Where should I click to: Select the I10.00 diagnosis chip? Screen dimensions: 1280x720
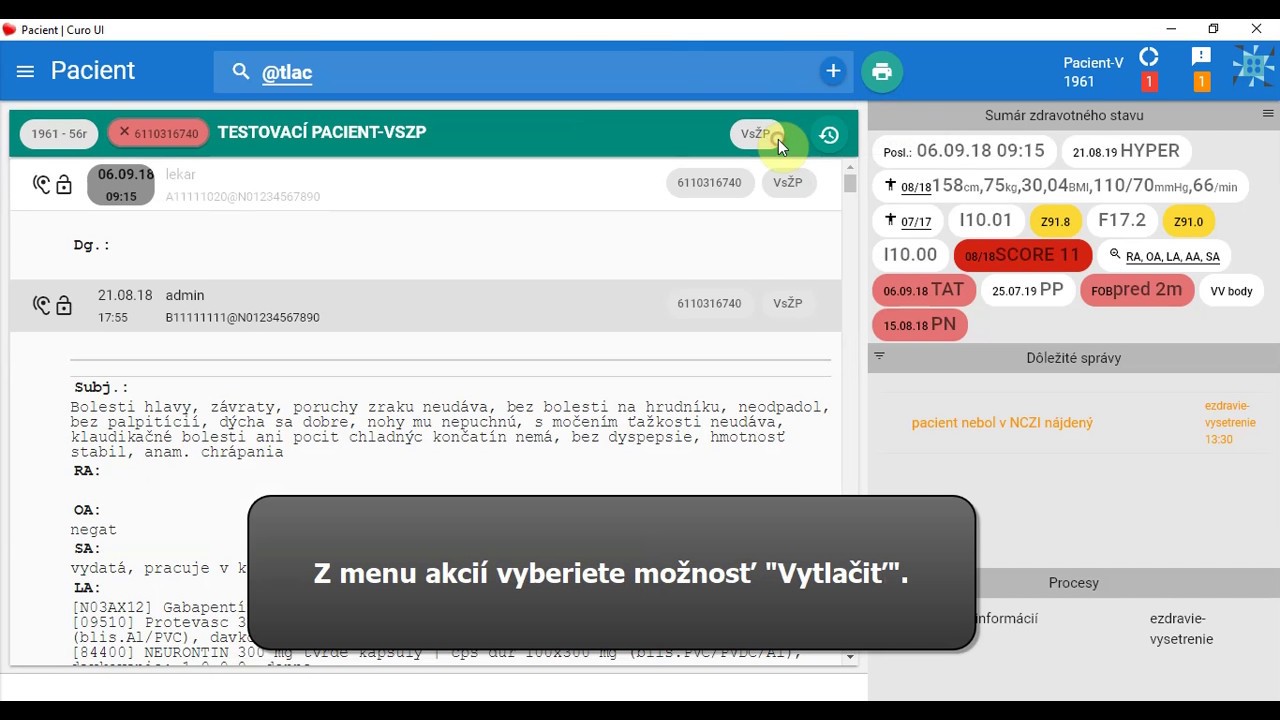pyautogui.click(x=911, y=256)
